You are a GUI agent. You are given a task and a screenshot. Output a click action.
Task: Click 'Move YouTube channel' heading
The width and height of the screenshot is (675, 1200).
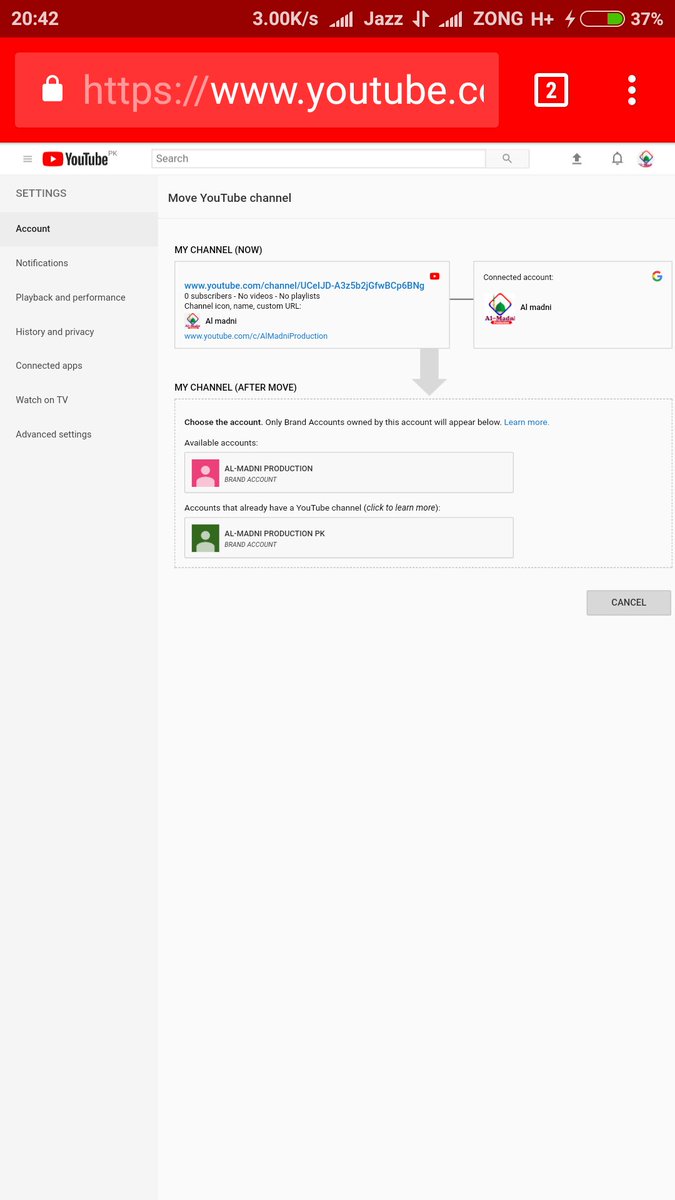click(x=230, y=198)
